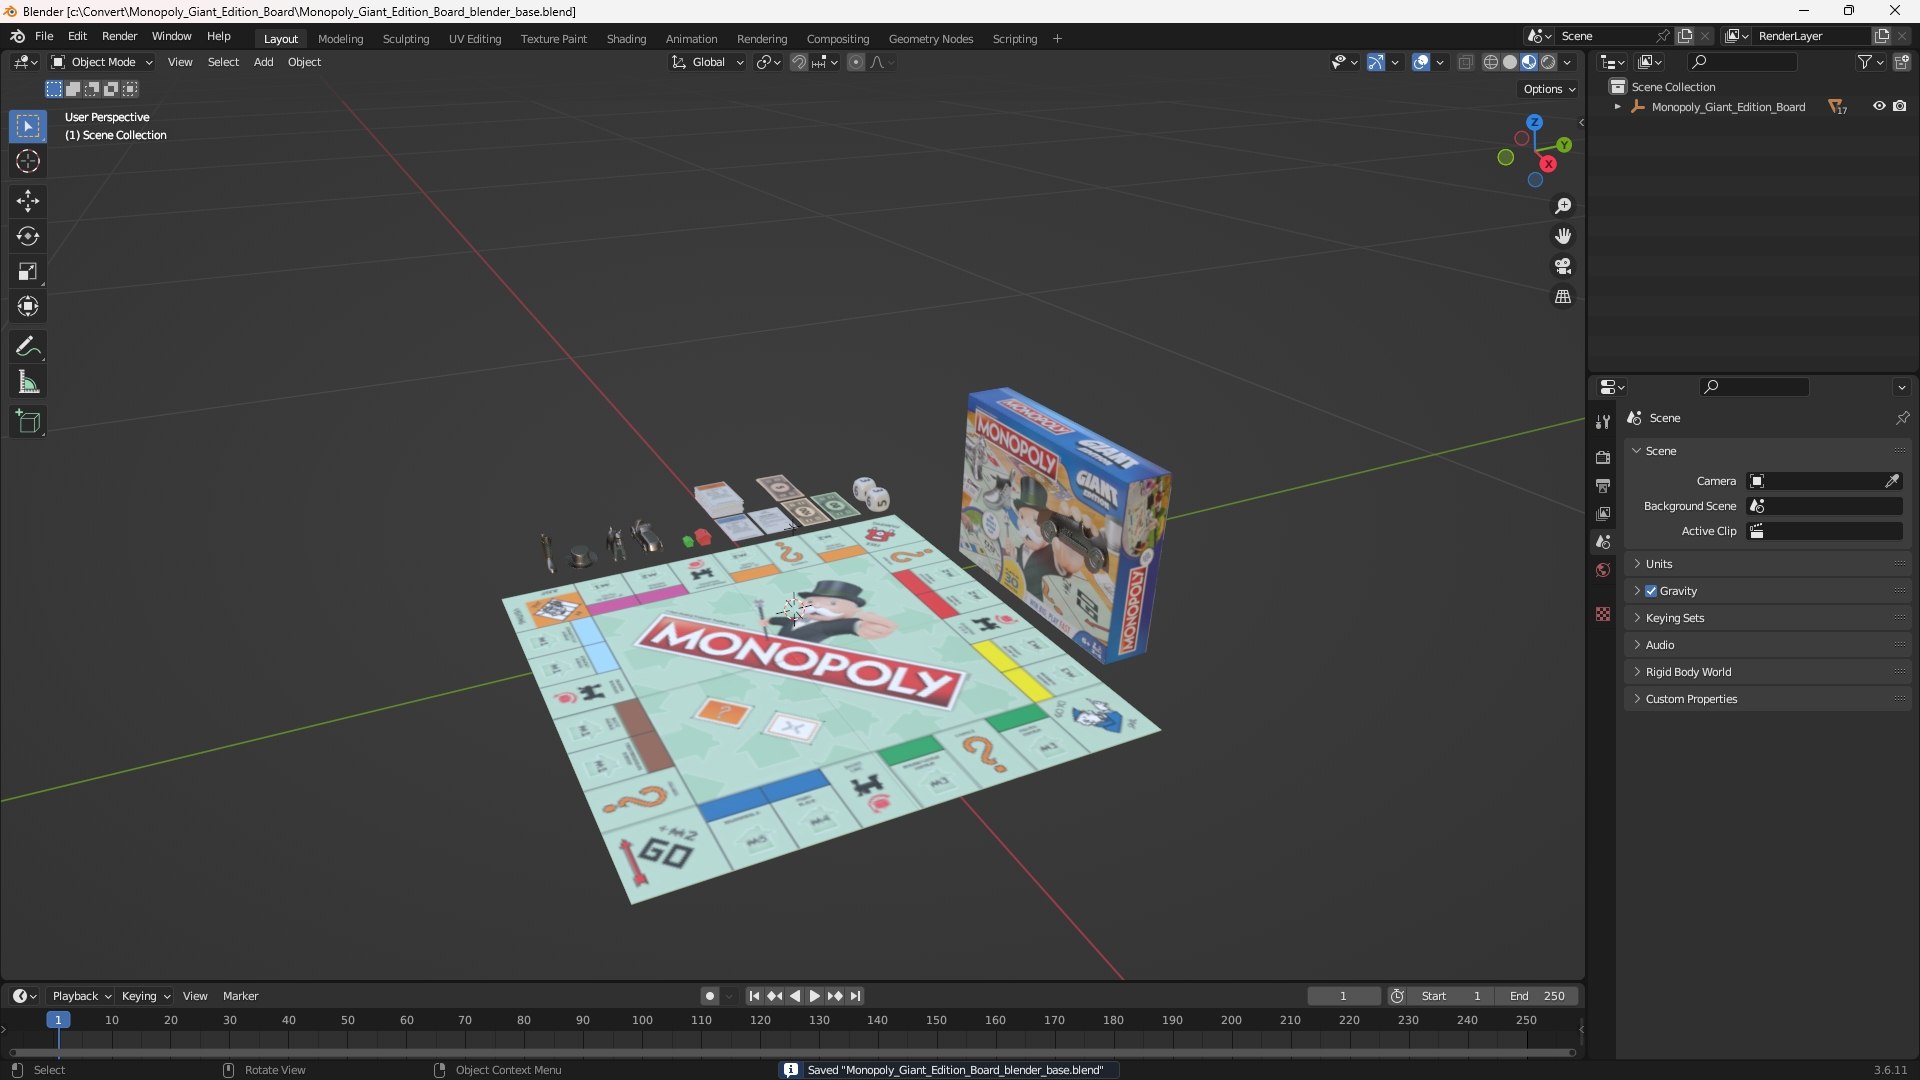Image resolution: width=1920 pixels, height=1080 pixels.
Task: Select the Transform tool
Action: coord(28,306)
